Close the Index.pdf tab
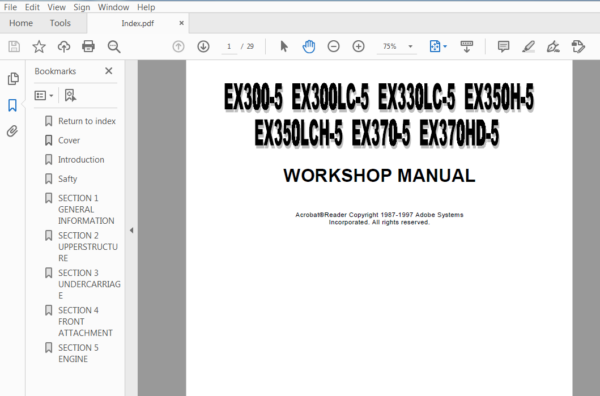The width and height of the screenshot is (600, 396). pos(181,23)
